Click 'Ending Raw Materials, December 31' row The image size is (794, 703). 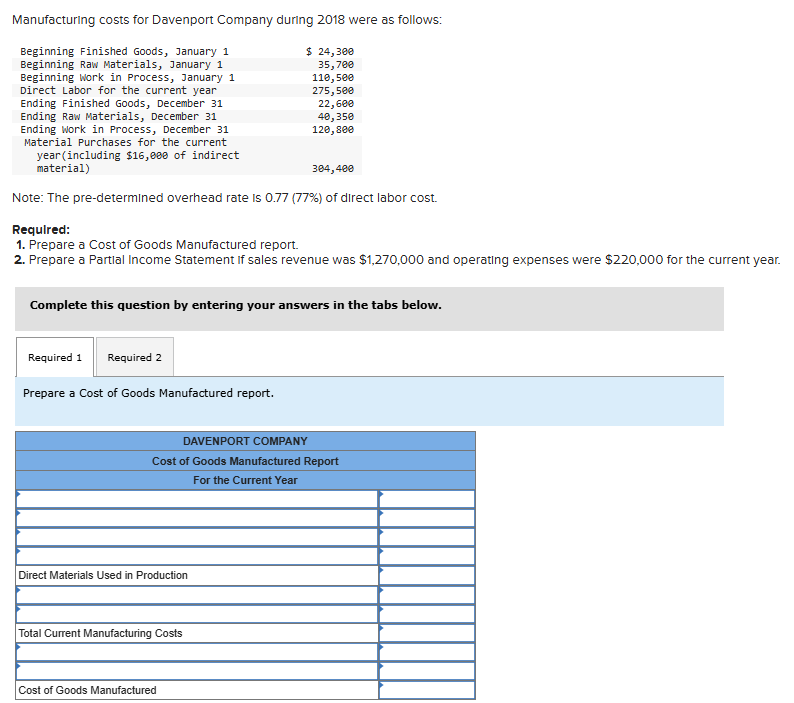(118, 116)
